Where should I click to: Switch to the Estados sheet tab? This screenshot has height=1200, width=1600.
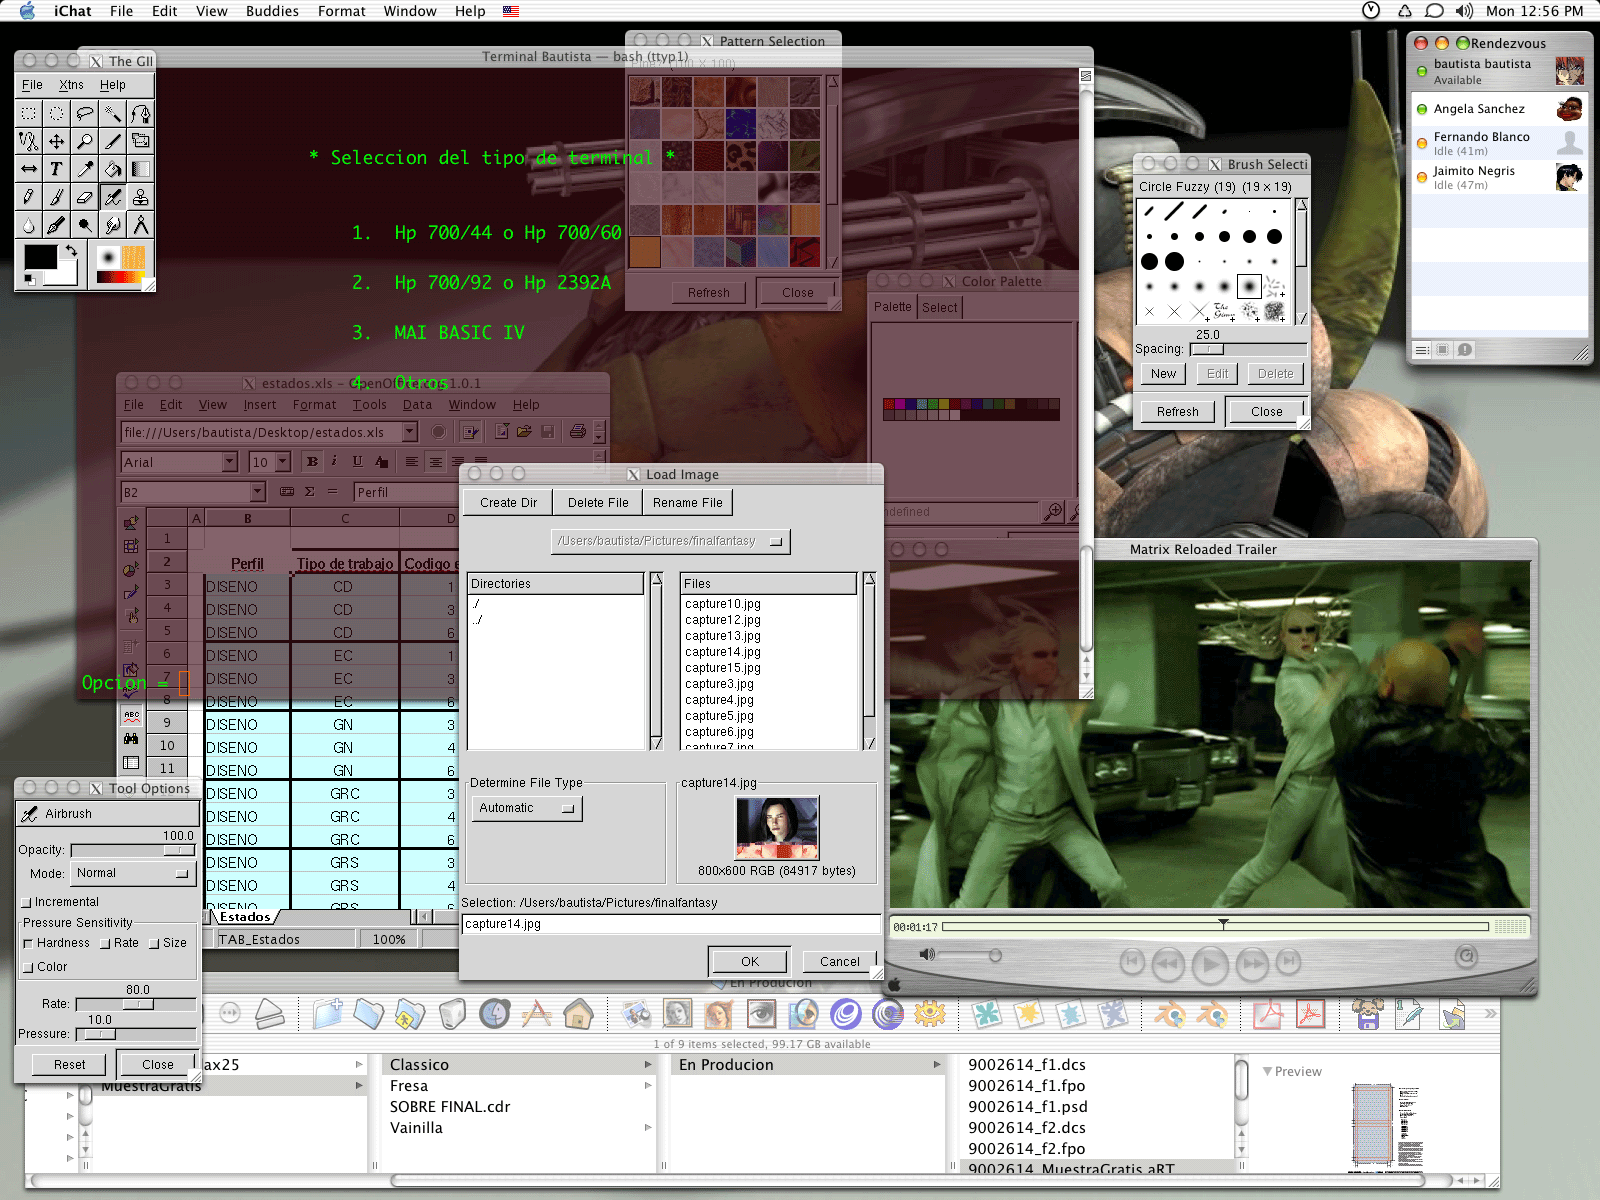(x=245, y=917)
